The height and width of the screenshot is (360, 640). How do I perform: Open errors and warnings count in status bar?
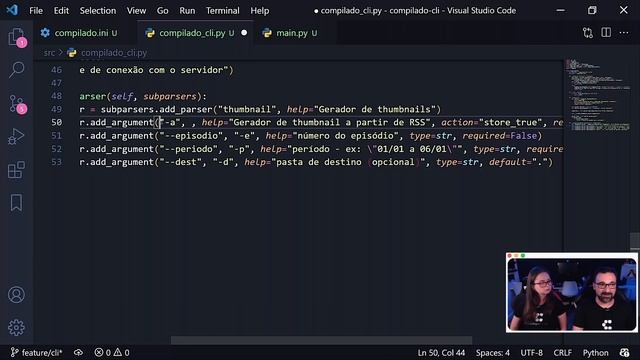pos(112,352)
